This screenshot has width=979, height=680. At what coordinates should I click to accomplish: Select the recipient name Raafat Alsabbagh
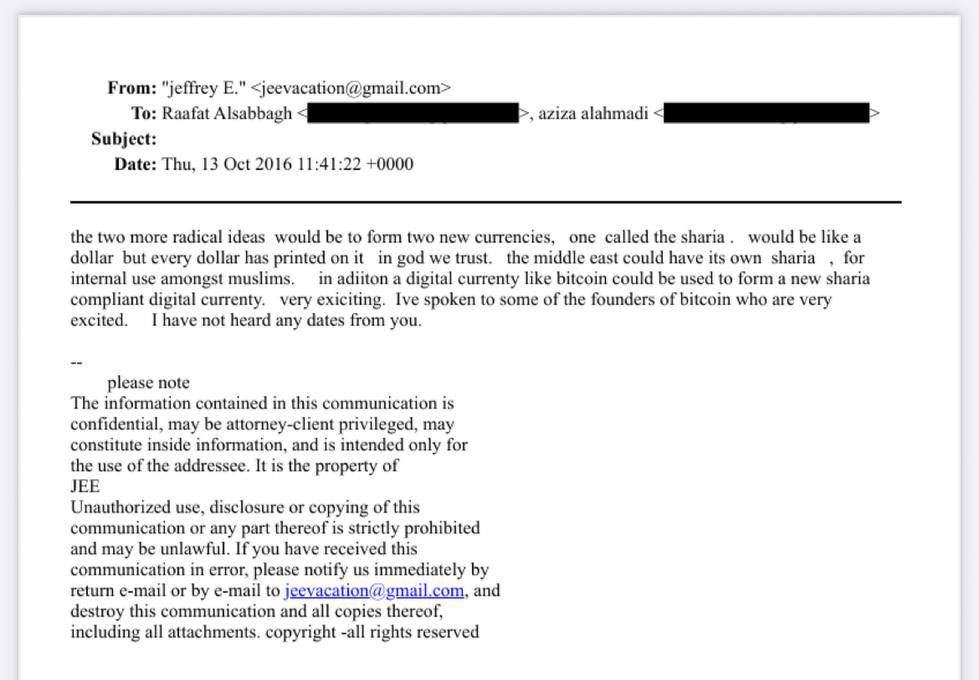tap(226, 114)
